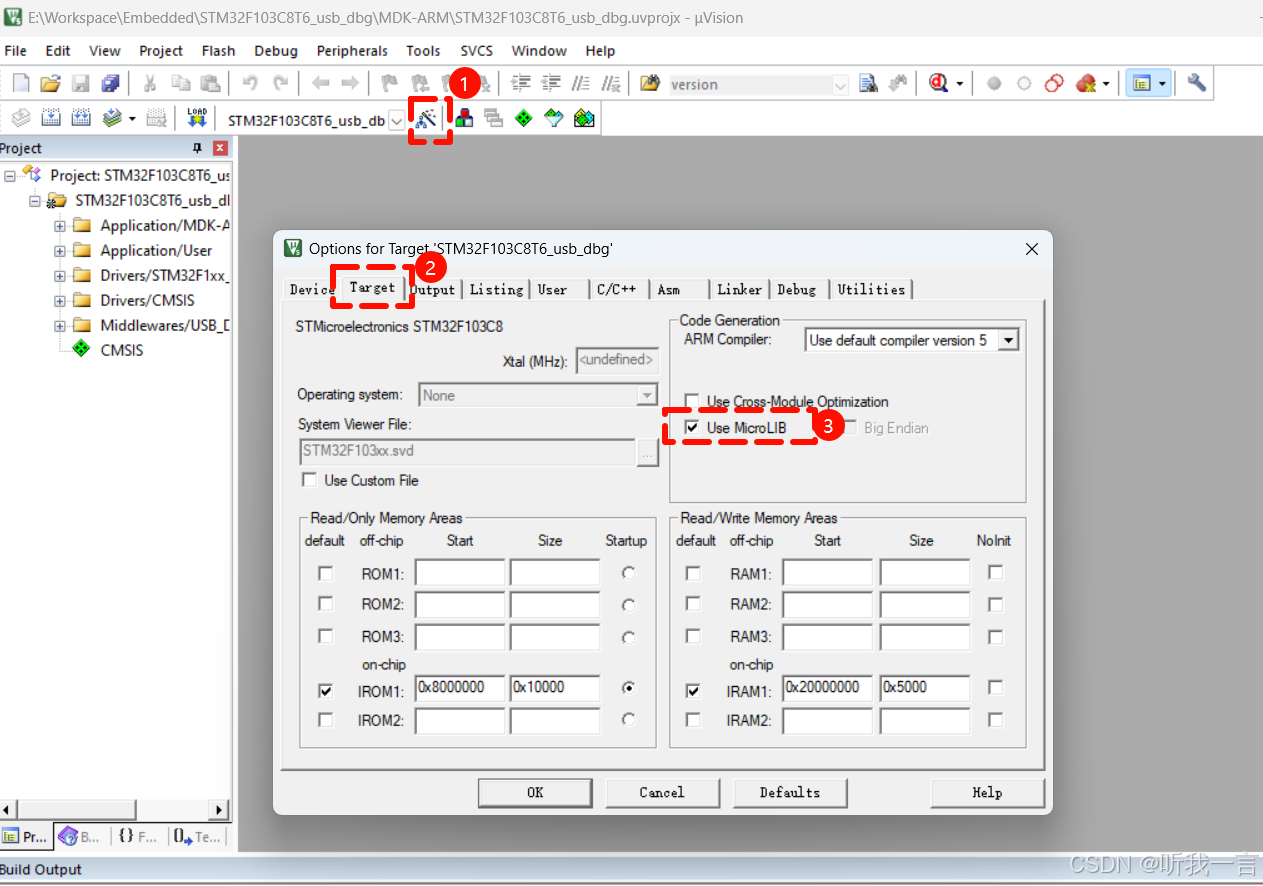Open configuration wrench icon
This screenshot has width=1263, height=886.
coord(1197,84)
